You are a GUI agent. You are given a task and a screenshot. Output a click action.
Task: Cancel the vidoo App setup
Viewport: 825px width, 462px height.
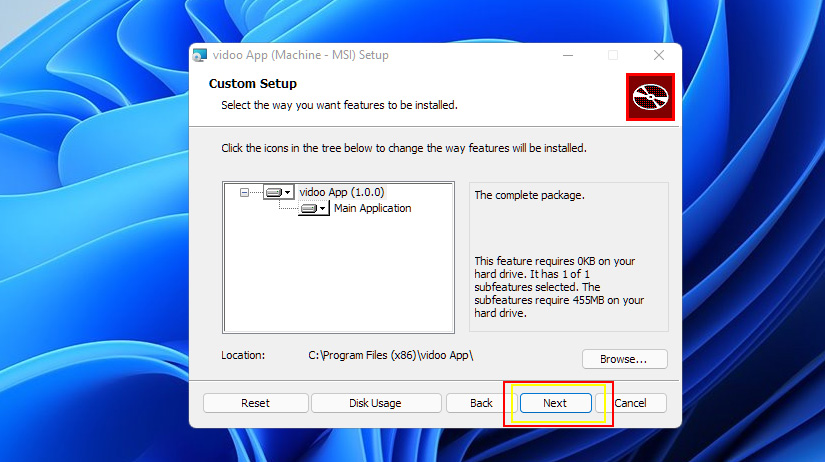pos(630,403)
